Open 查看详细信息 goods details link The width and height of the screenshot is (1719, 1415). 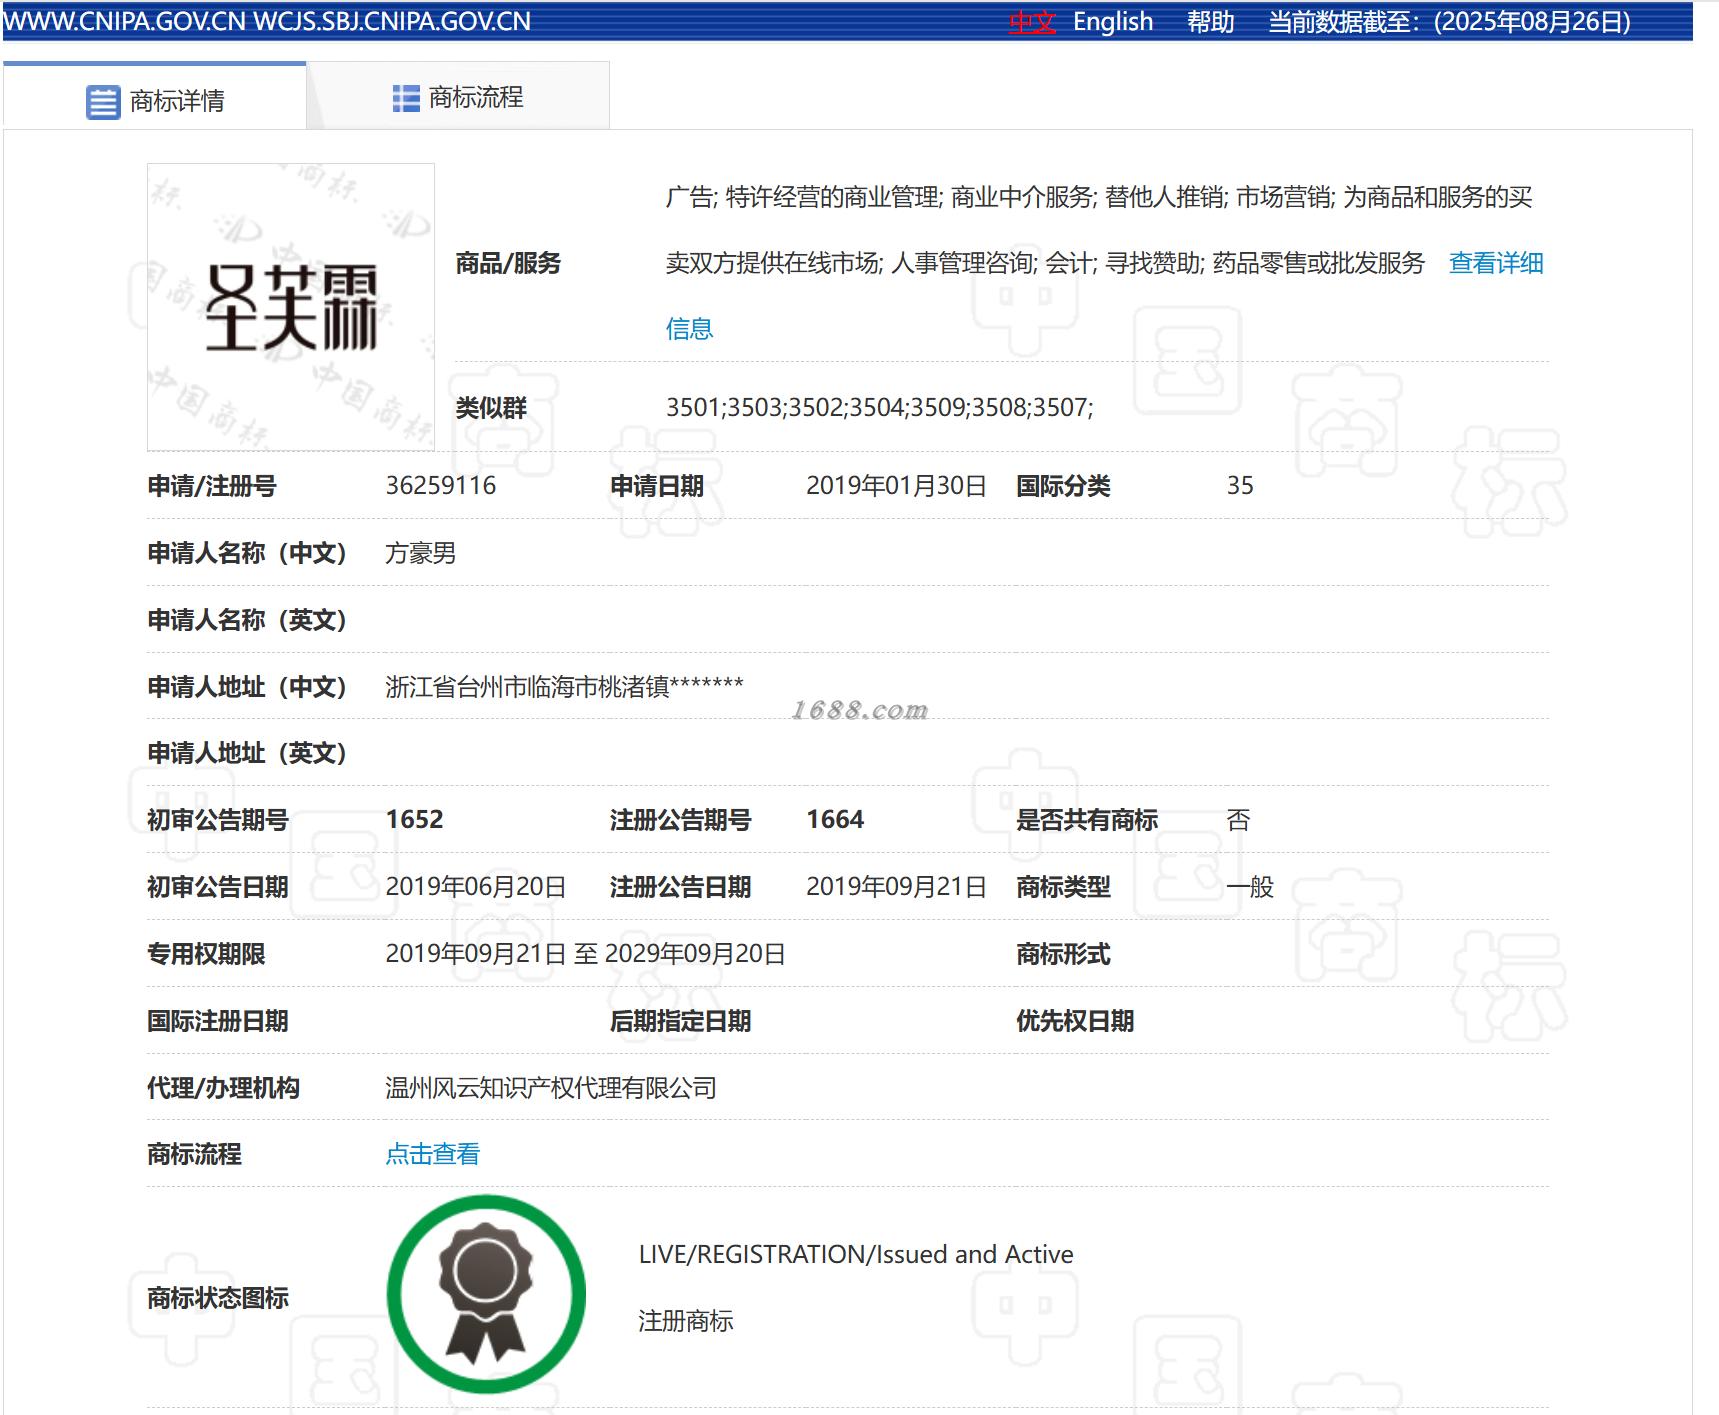1496,263
